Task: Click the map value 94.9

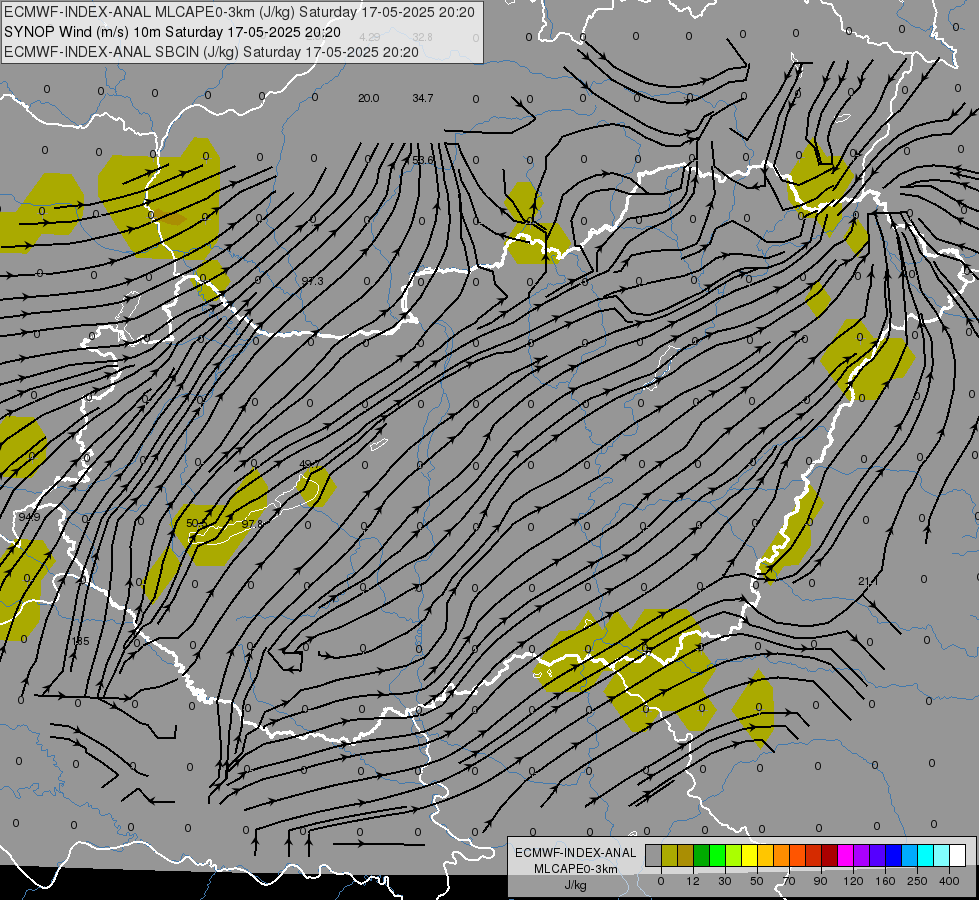Action: click(x=29, y=517)
